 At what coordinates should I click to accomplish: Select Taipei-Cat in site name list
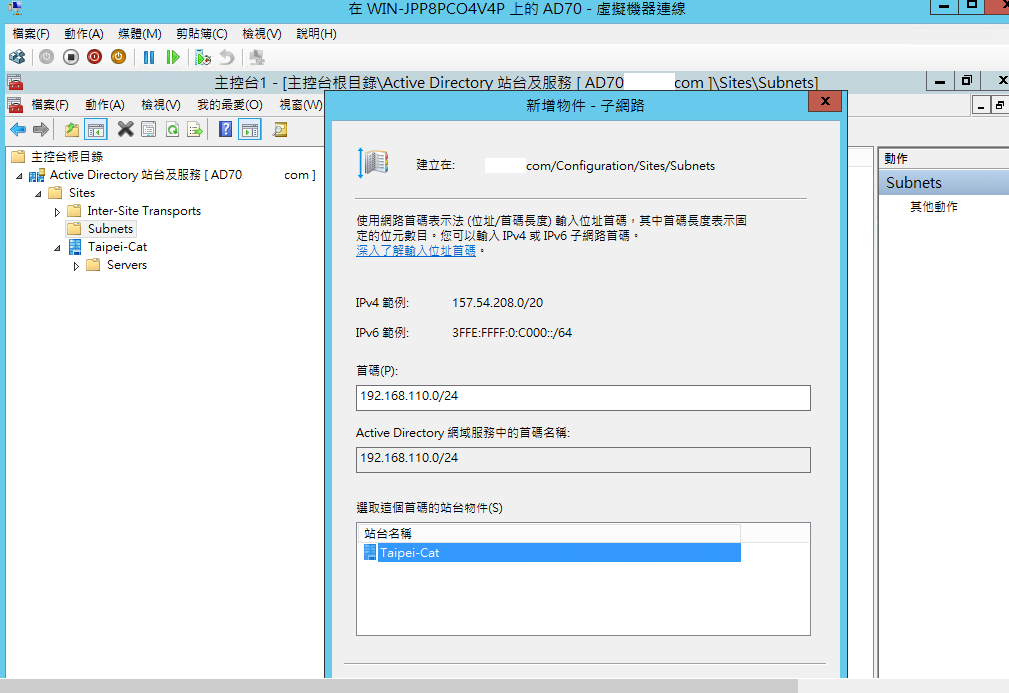coord(552,553)
